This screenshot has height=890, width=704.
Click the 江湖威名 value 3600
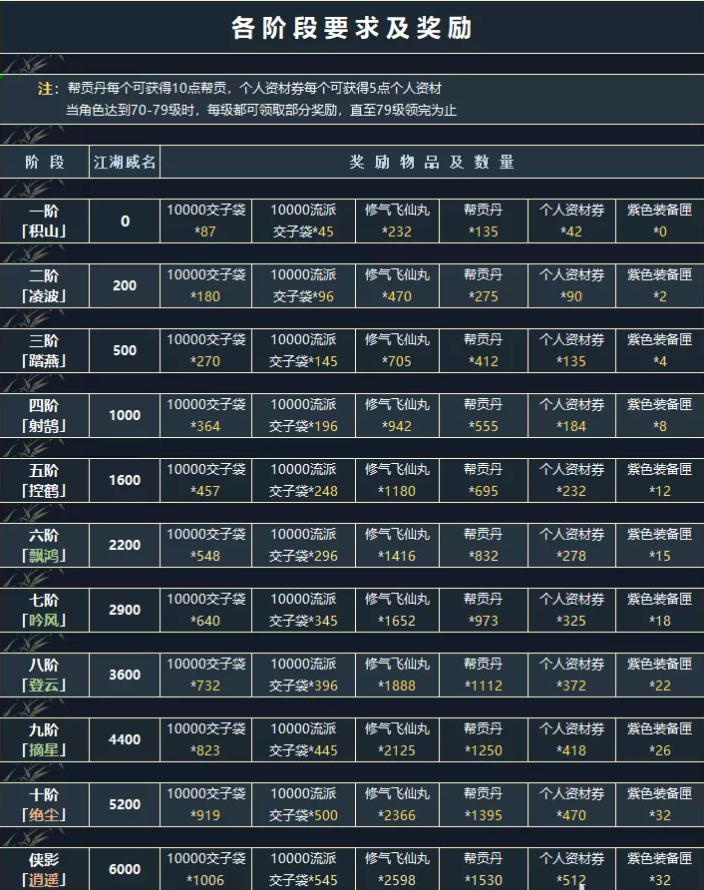point(124,674)
